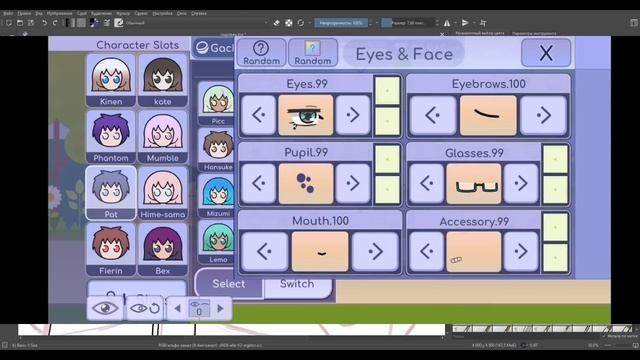Click the save document icon in Krita toolbar

31,23
